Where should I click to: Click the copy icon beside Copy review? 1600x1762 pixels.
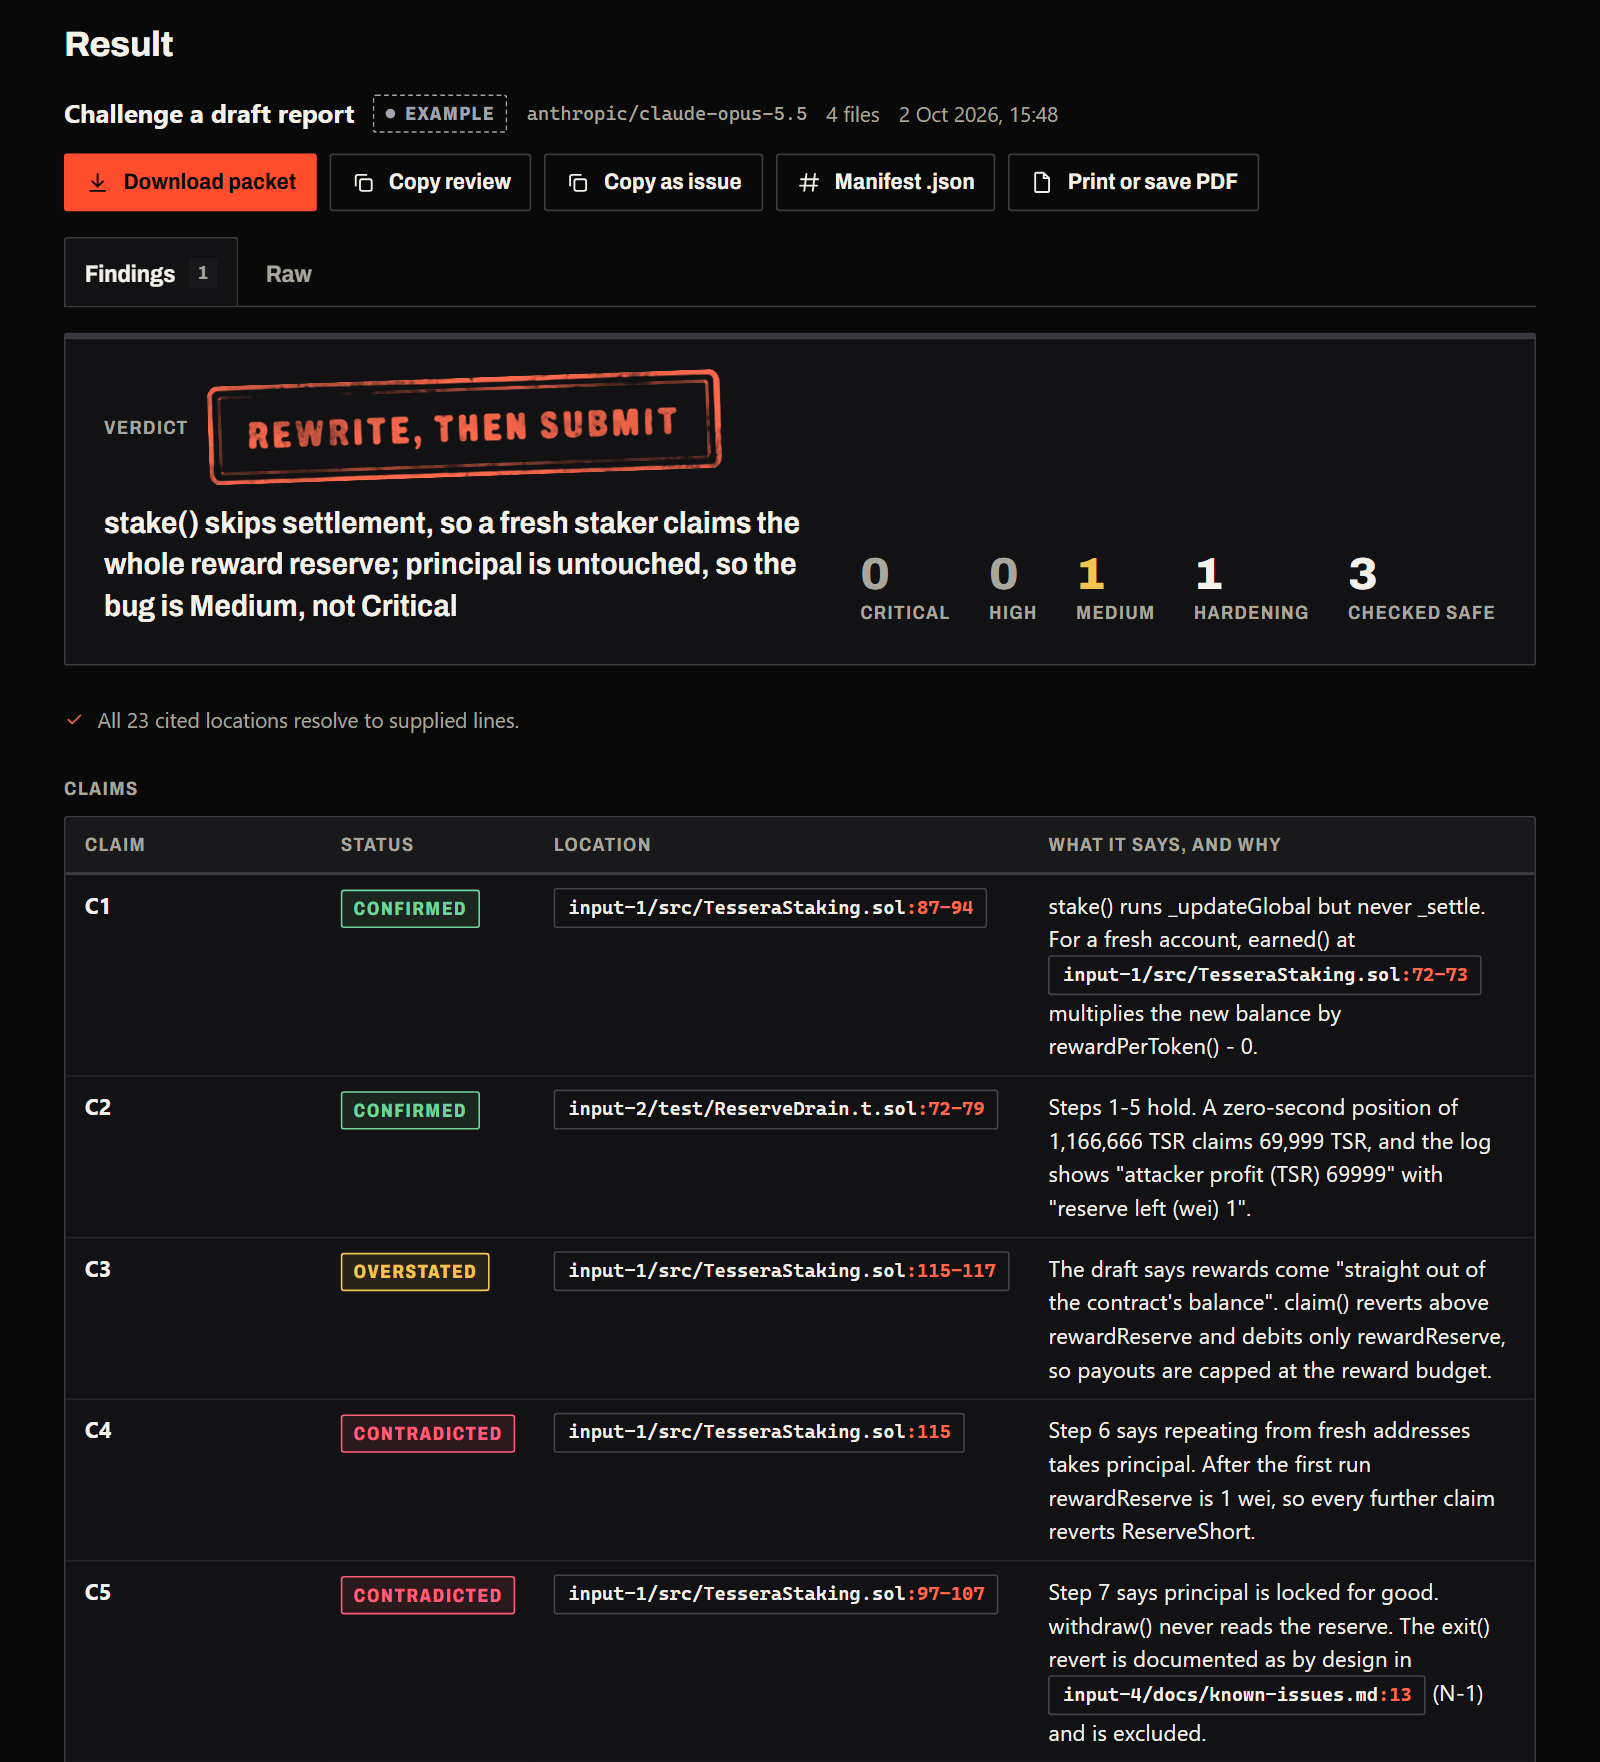click(x=364, y=182)
